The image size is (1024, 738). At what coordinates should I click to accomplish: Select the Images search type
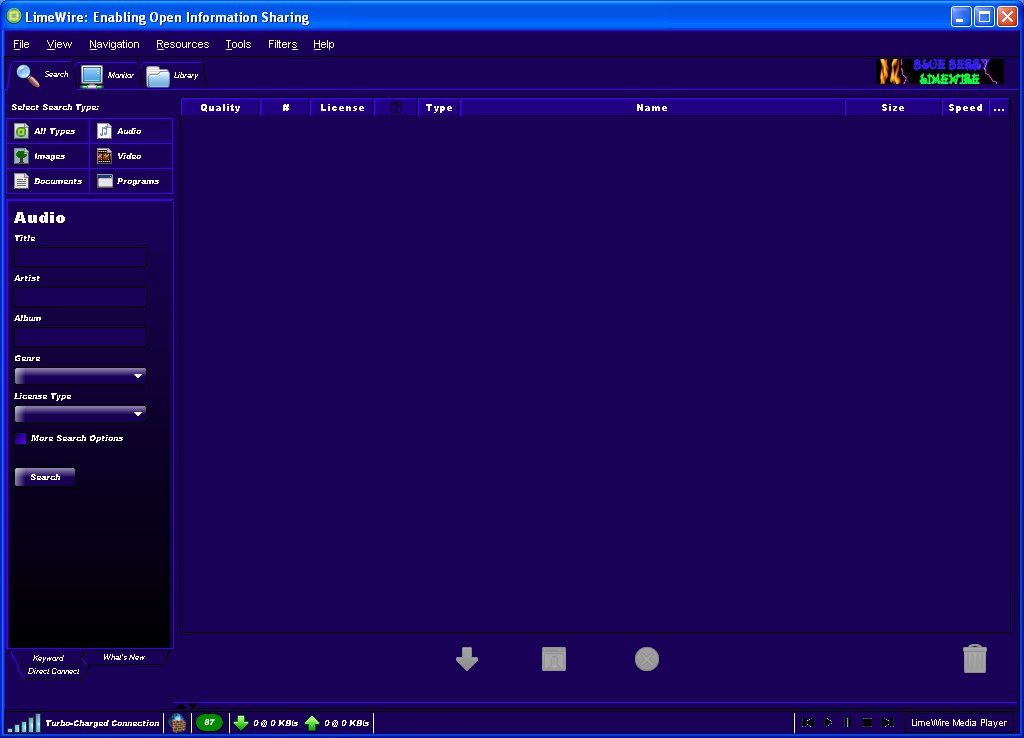coord(48,156)
